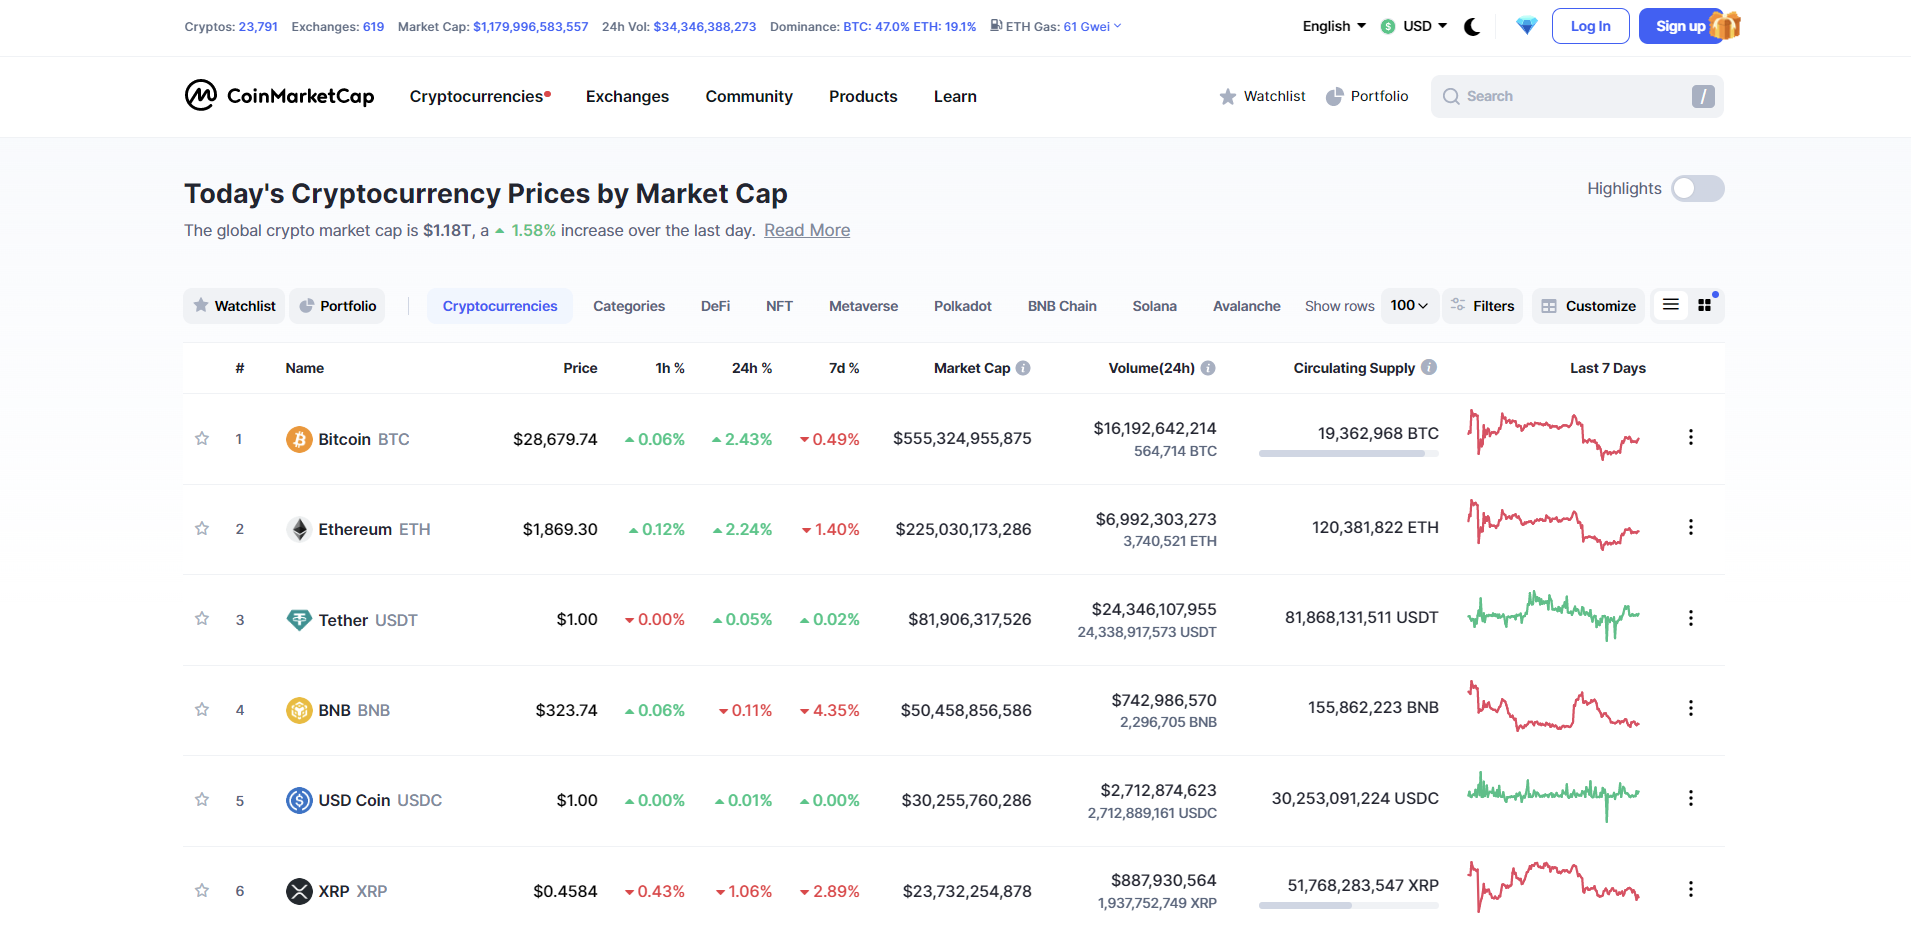
Task: Switch to grid view icon
Action: (x=1705, y=305)
